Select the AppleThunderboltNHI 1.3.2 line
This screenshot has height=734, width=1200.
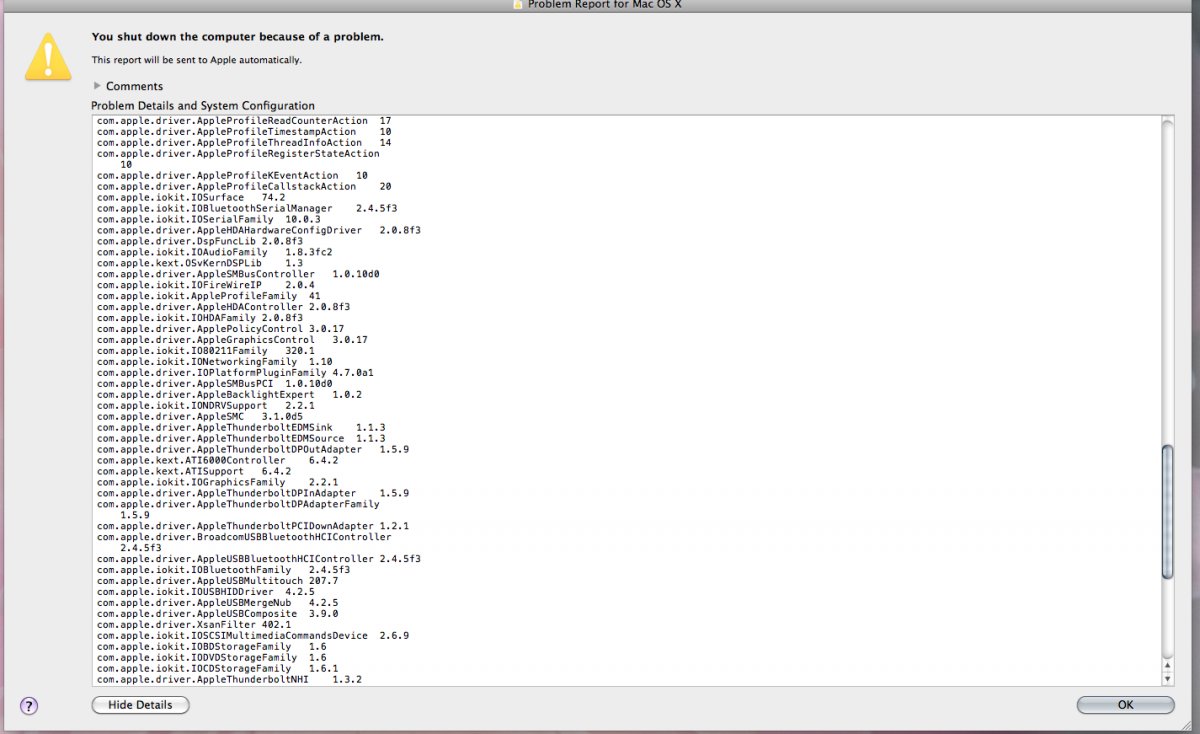click(x=229, y=680)
